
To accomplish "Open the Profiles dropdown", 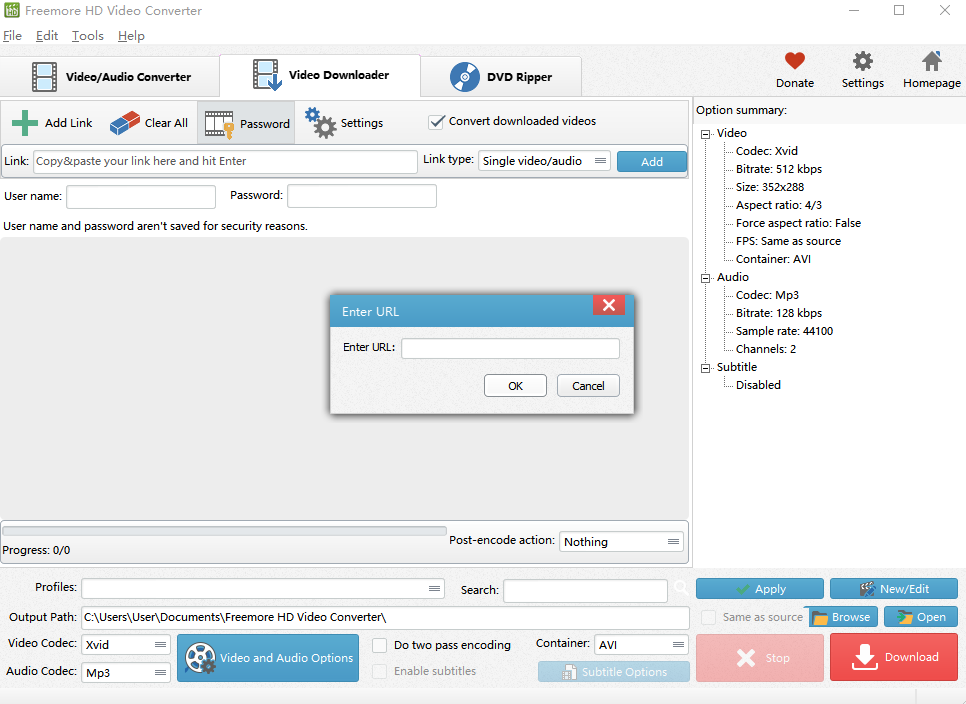I will pos(262,588).
